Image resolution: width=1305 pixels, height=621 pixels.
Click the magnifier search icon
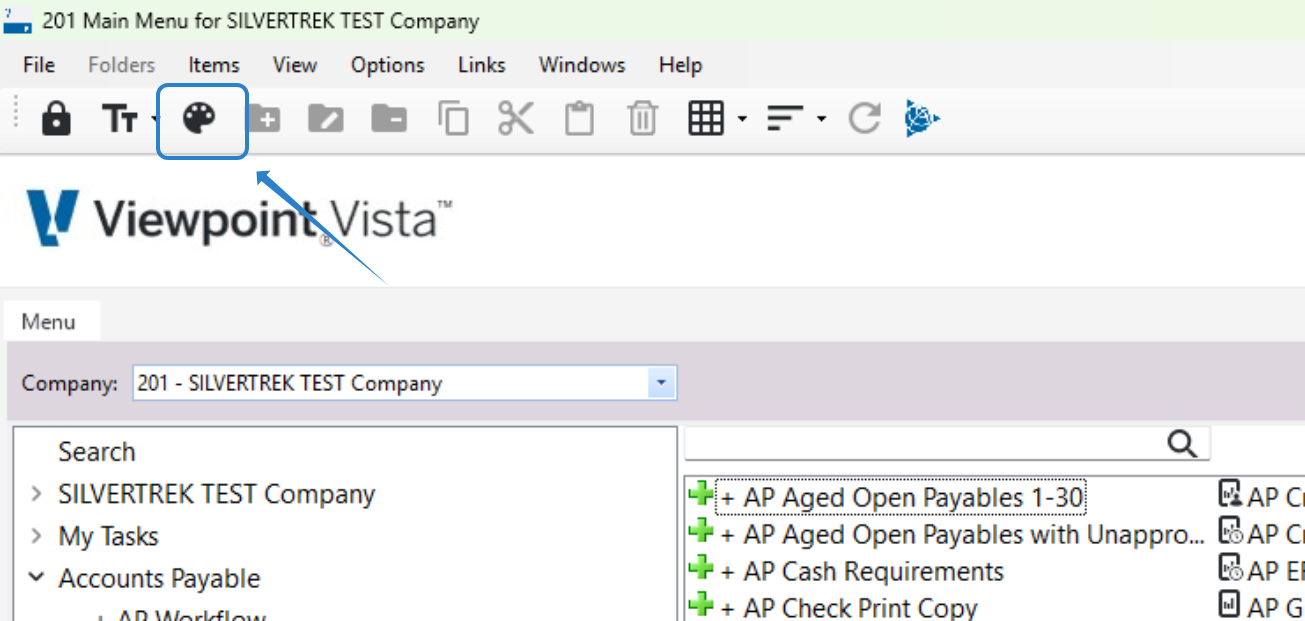pos(1182,445)
